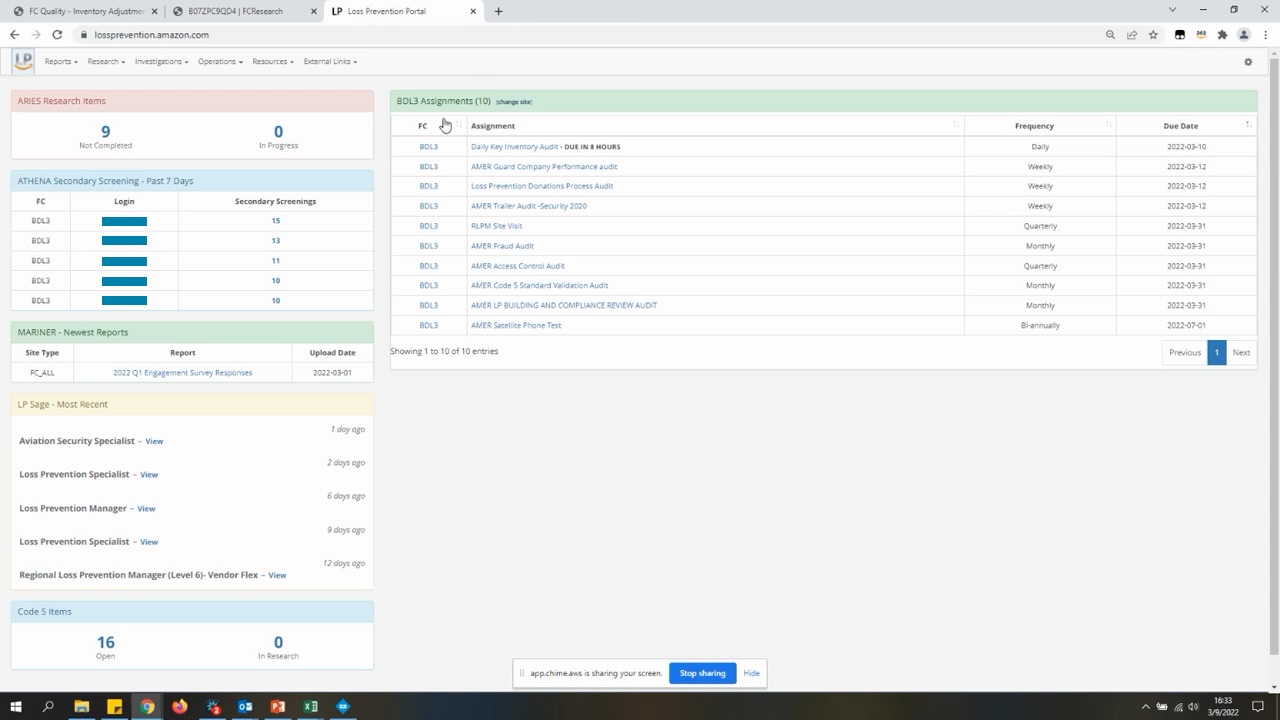
Task: Close the Loss Prevention Portal tab
Action: coord(473,11)
